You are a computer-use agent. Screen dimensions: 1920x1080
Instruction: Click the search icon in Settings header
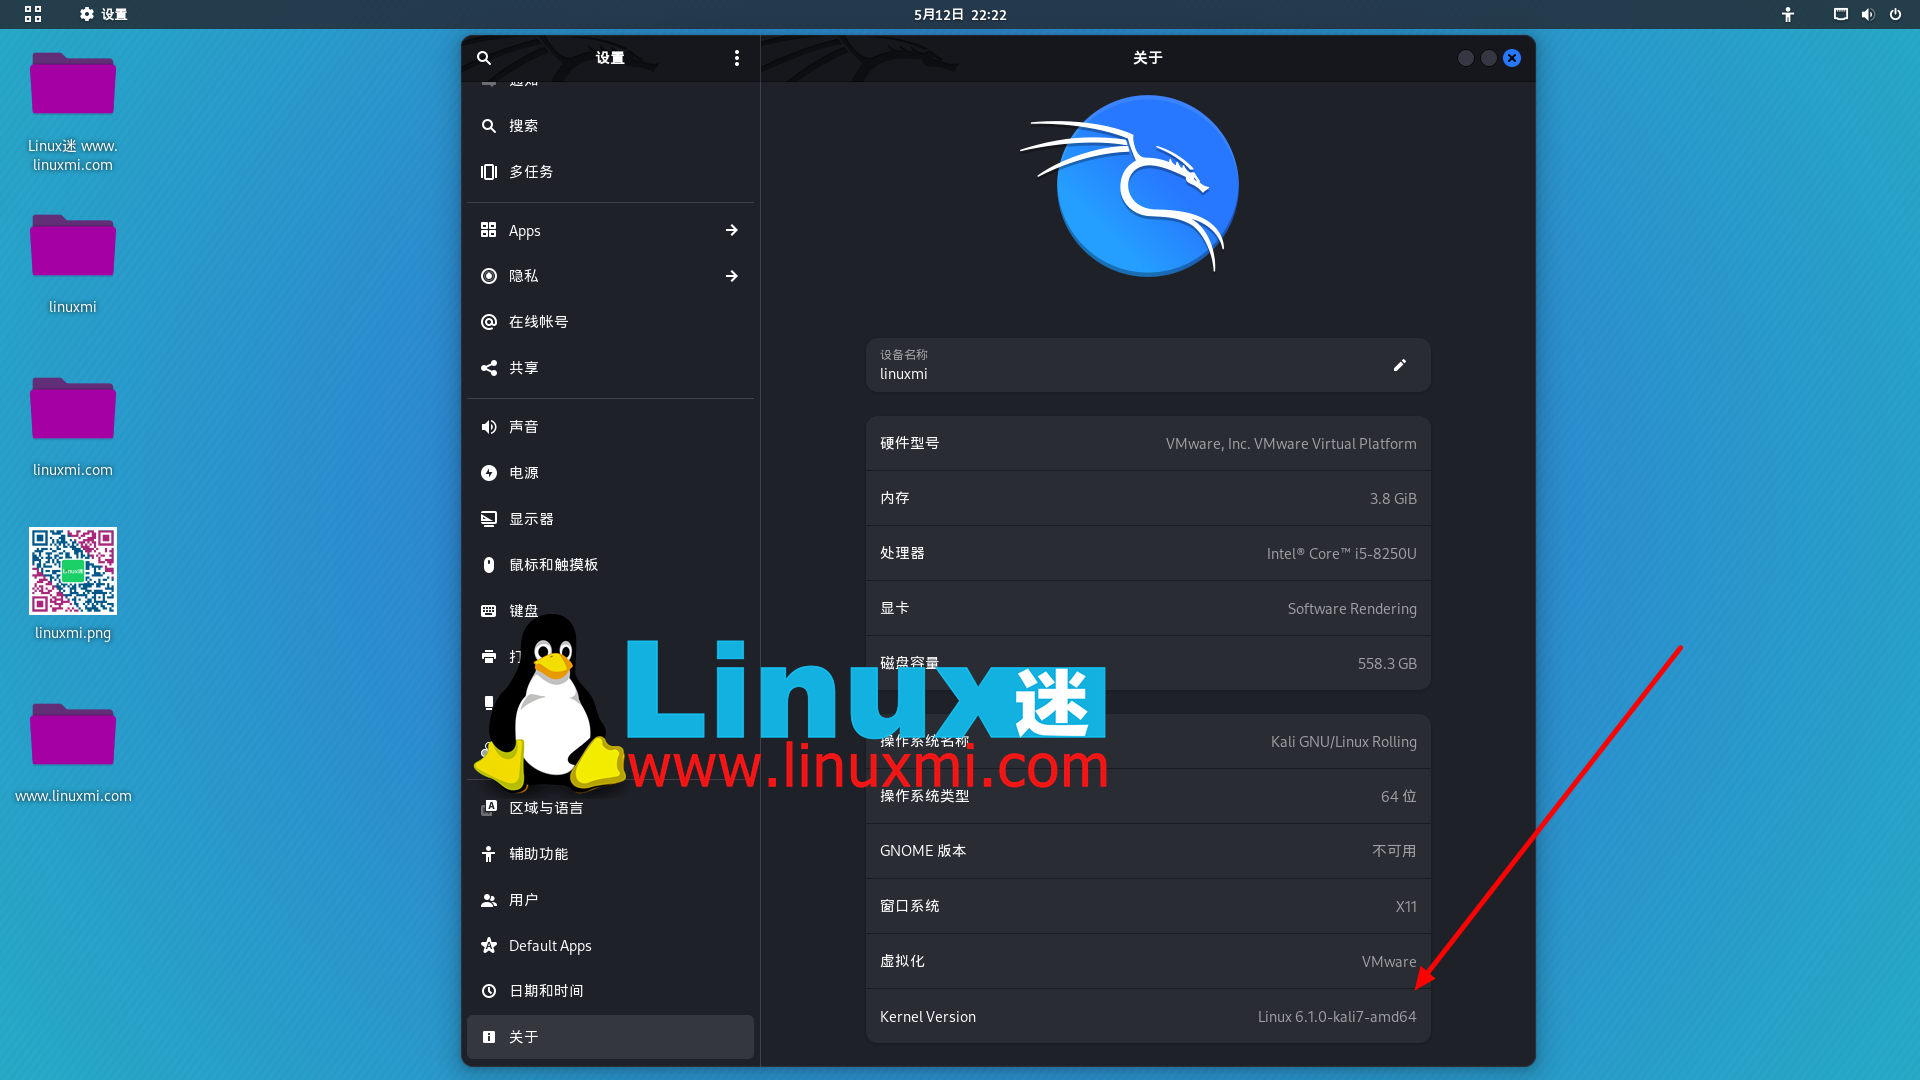coord(484,58)
